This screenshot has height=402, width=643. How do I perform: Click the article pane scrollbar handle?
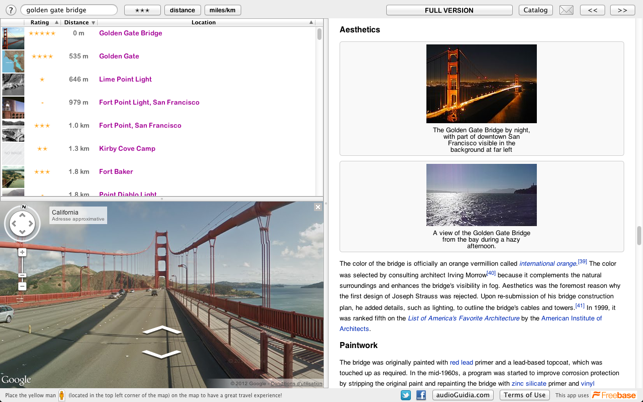click(639, 235)
